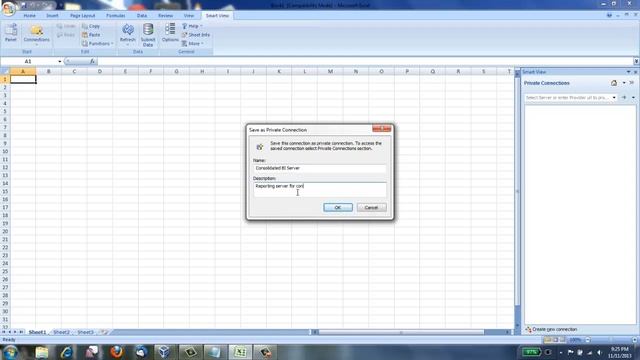Click the insert function fx icon

[x=93, y=61]
